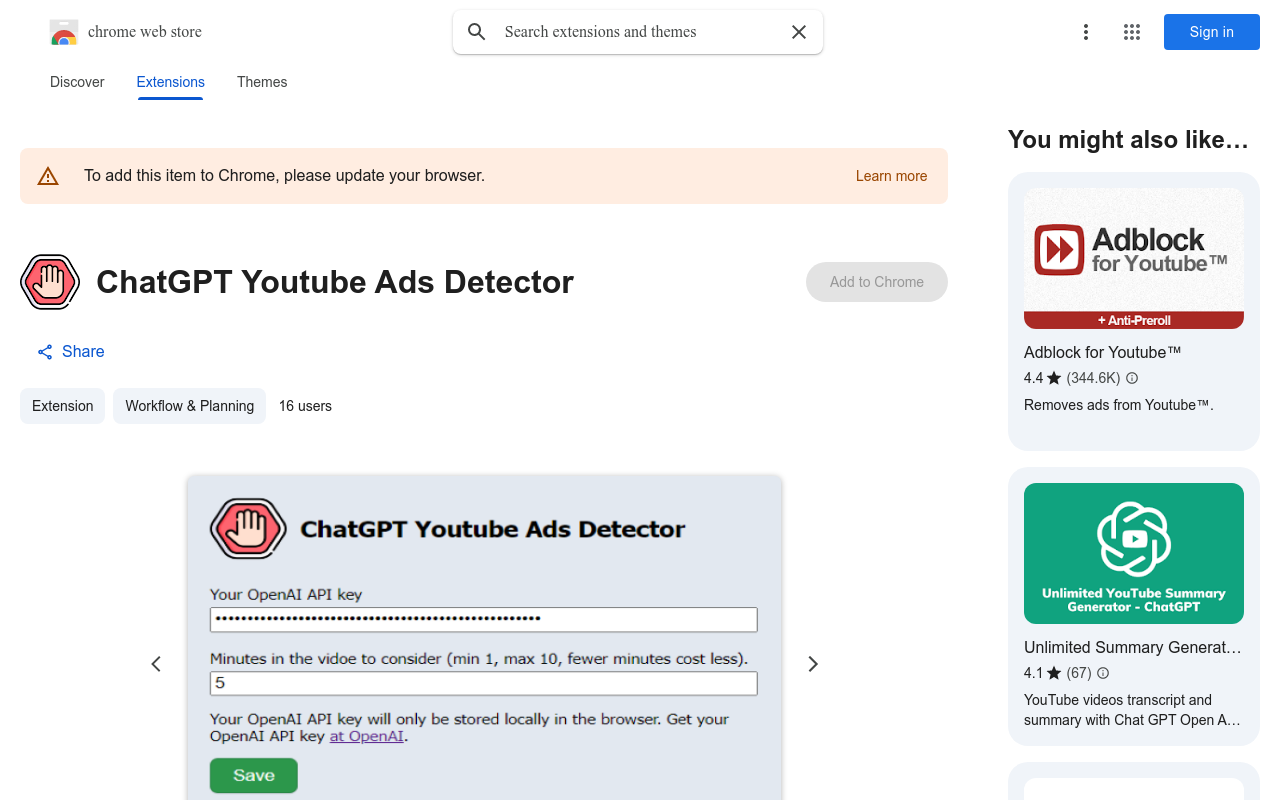This screenshot has height=800, width=1280.
Task: Open the extension screenshot preview image
Action: (484, 638)
